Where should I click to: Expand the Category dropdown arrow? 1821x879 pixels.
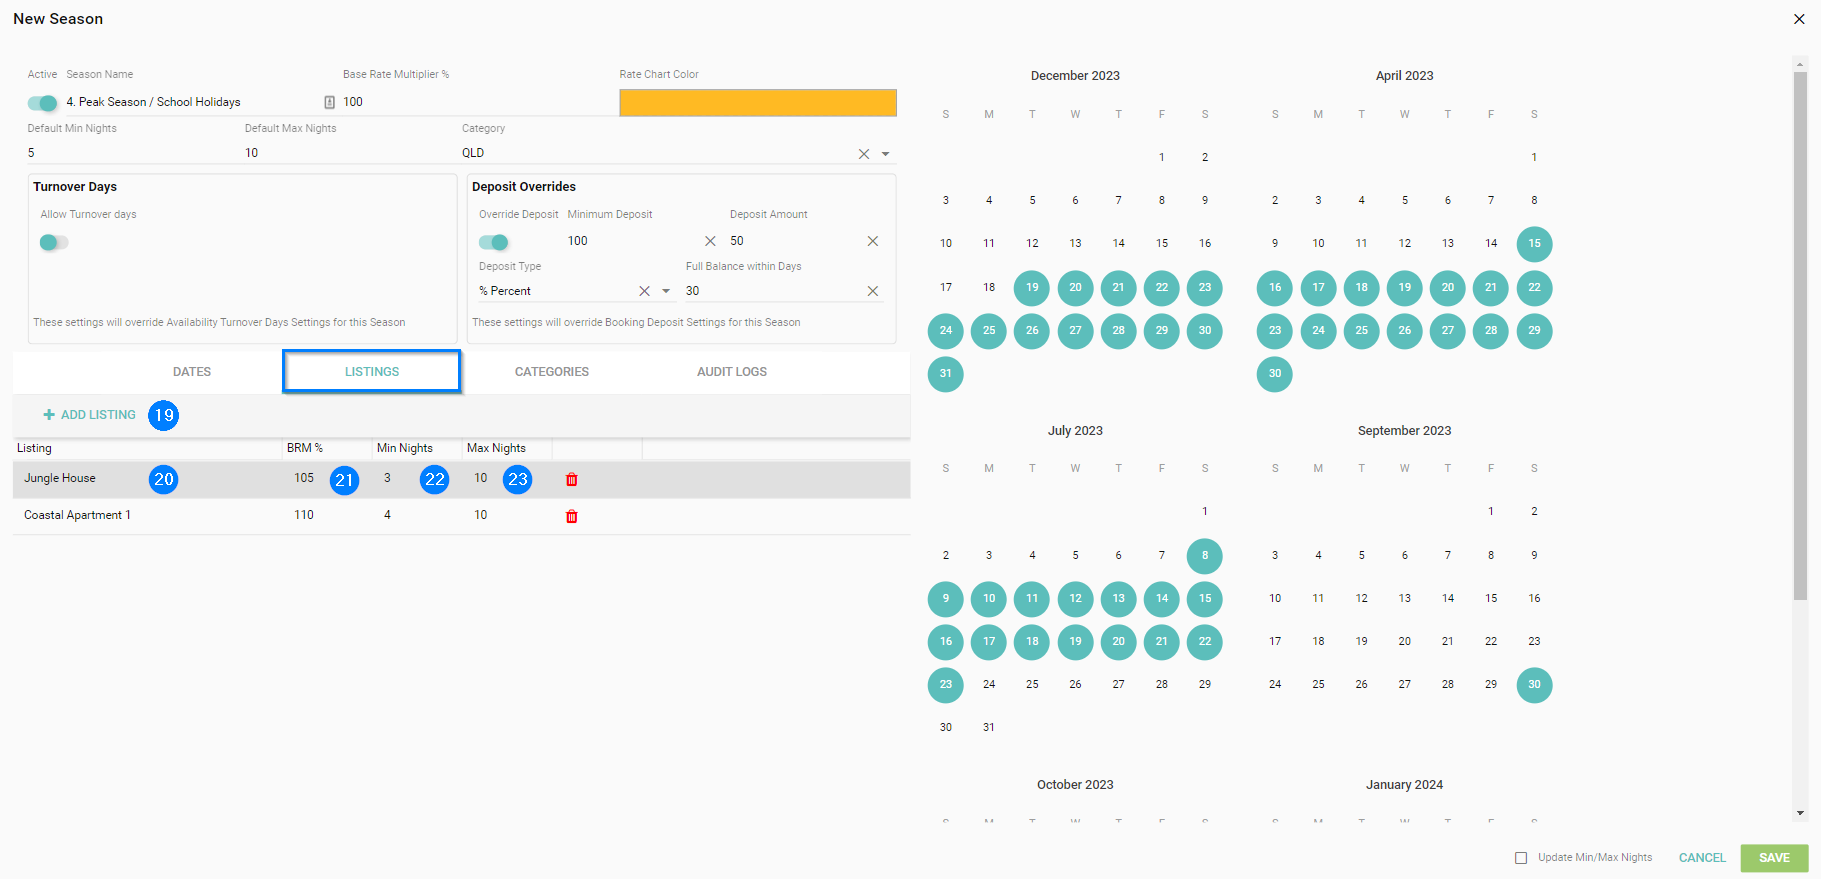click(885, 154)
